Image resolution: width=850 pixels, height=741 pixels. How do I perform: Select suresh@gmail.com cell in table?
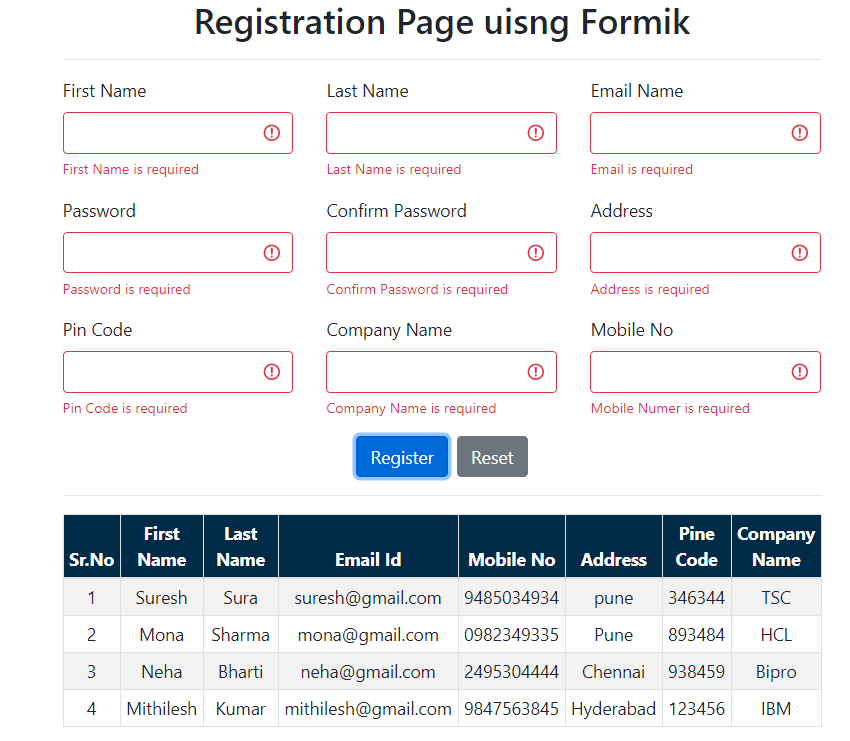click(368, 597)
